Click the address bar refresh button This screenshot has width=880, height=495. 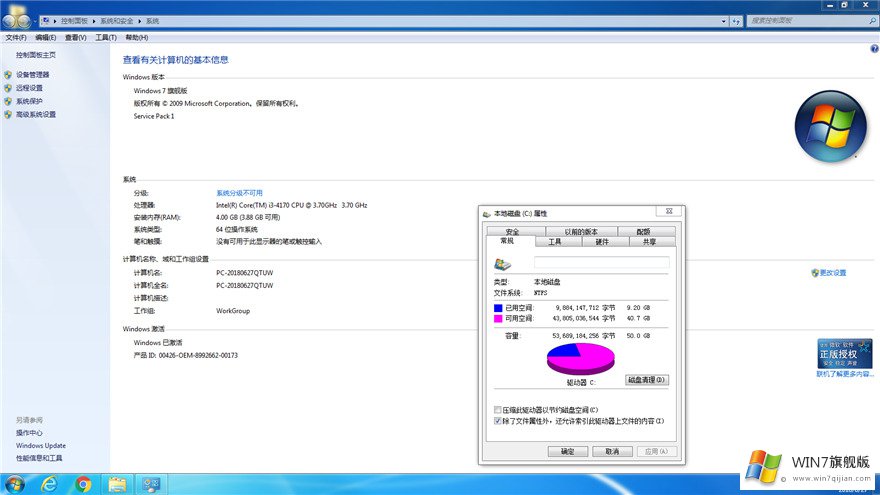736,21
